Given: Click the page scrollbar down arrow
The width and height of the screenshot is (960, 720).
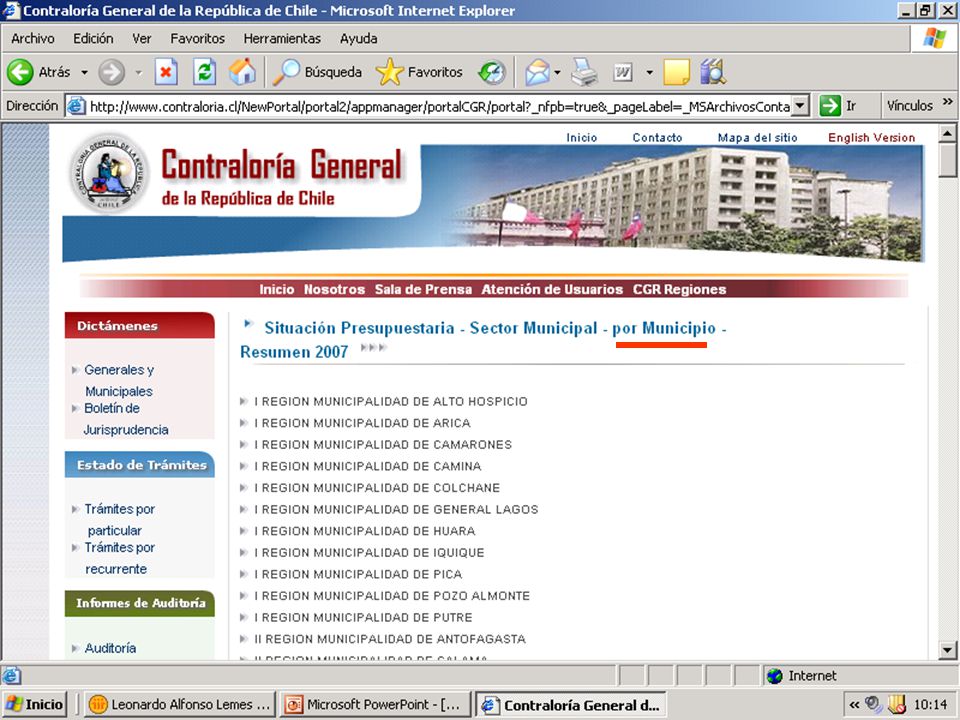Looking at the screenshot, I should (947, 650).
